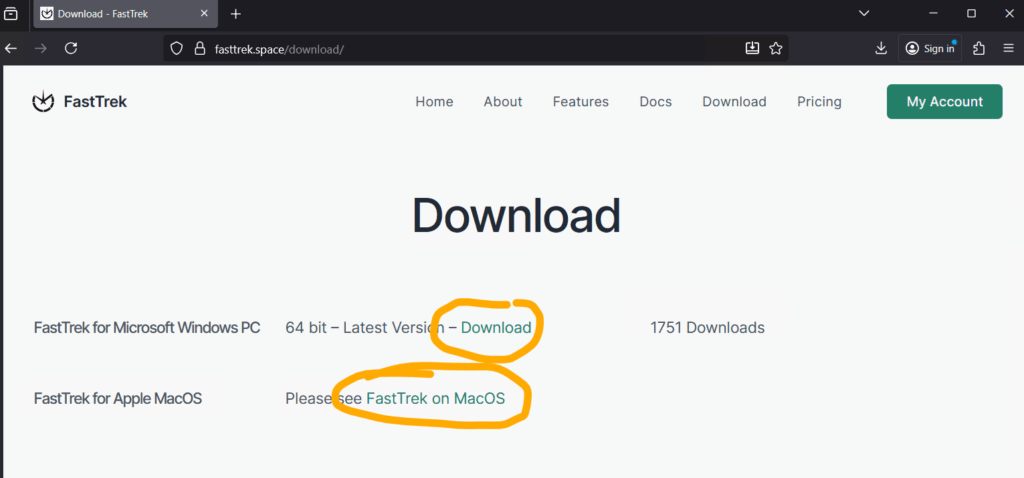Open the tracking protection shield icon
The width and height of the screenshot is (1024, 478).
click(176, 48)
